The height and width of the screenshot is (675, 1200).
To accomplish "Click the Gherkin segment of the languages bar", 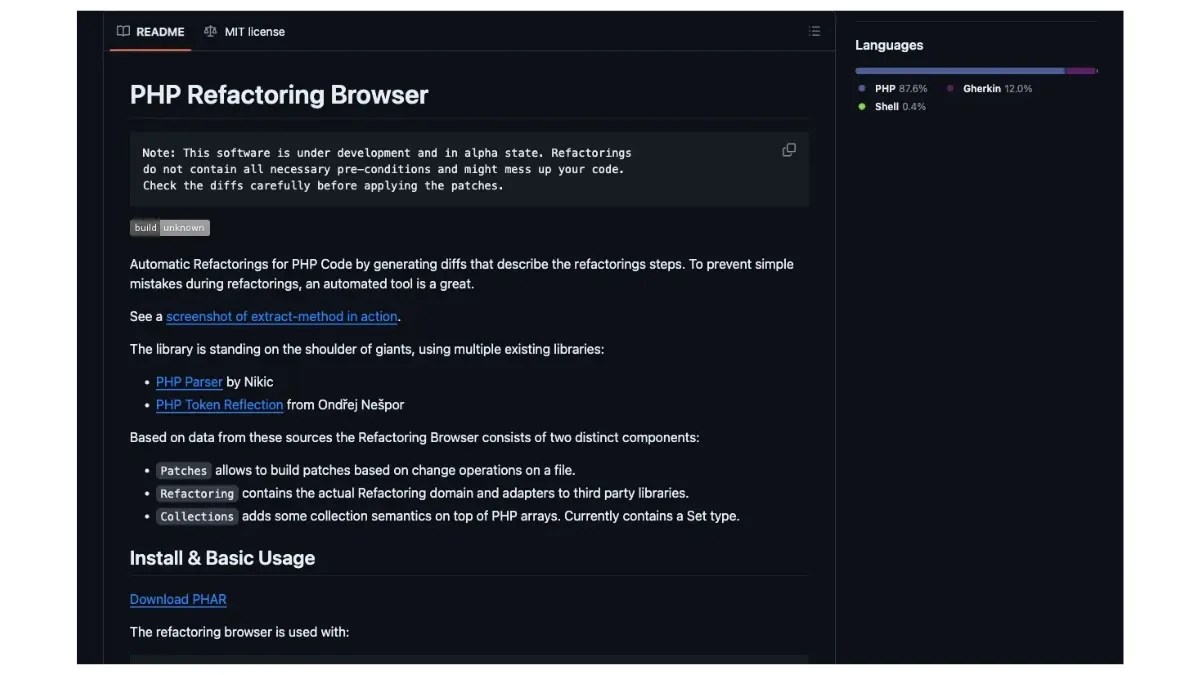I will [1080, 71].
